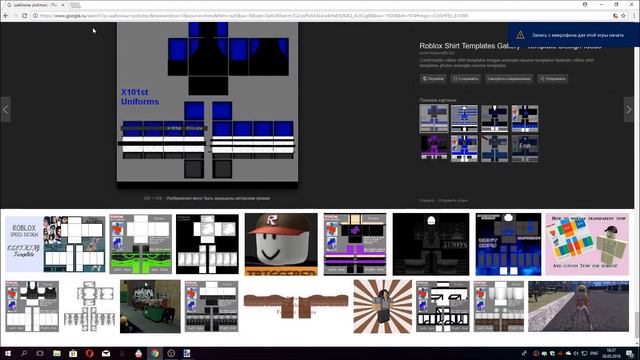The width and height of the screenshot is (640, 360).
Task: Open the brown sleeves image thumbnail
Action: (x=296, y=306)
